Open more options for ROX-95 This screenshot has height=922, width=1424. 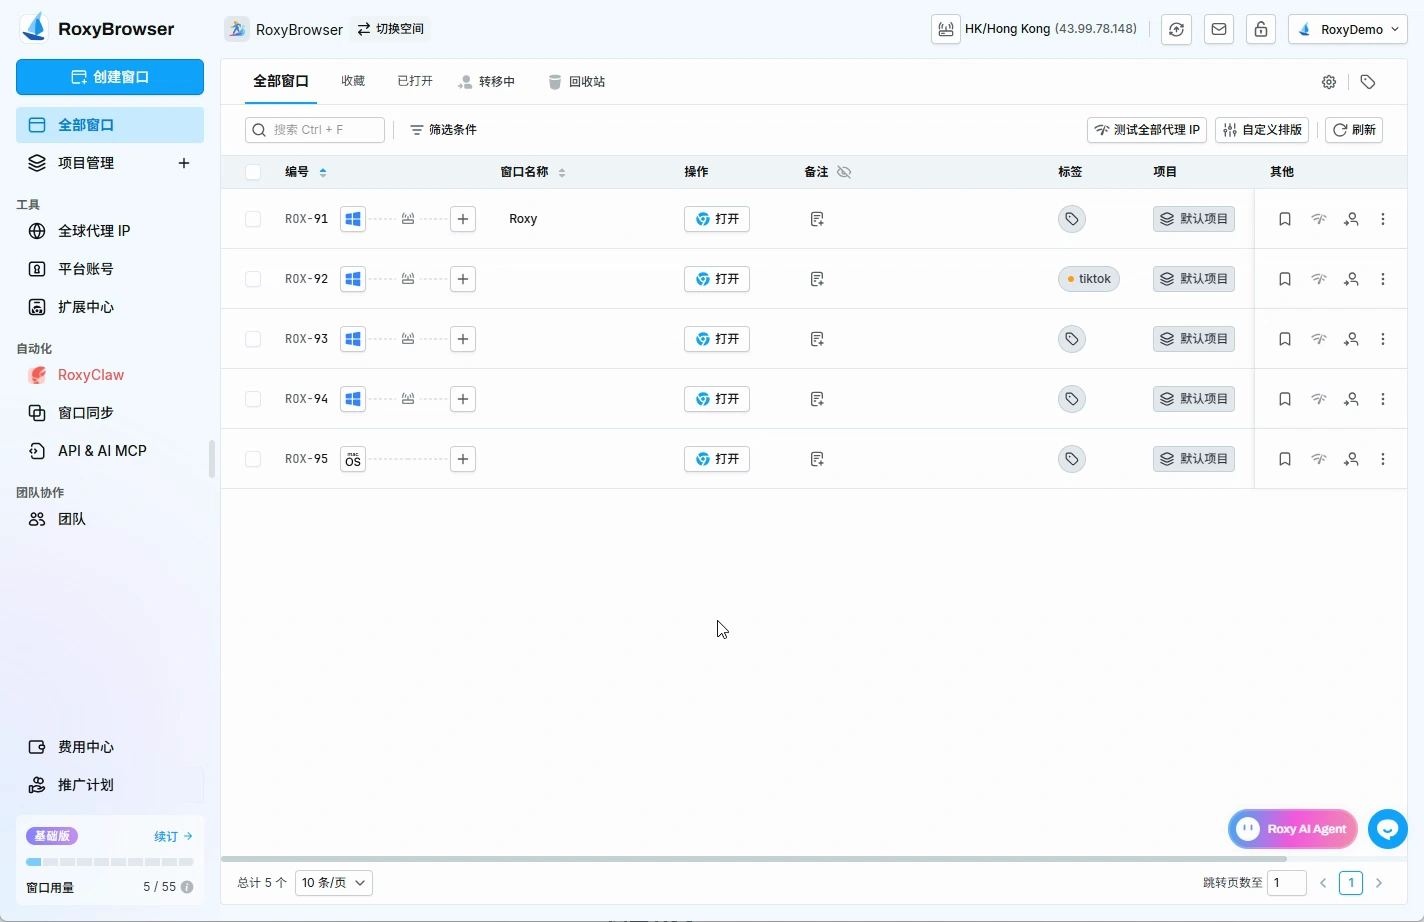1383,459
